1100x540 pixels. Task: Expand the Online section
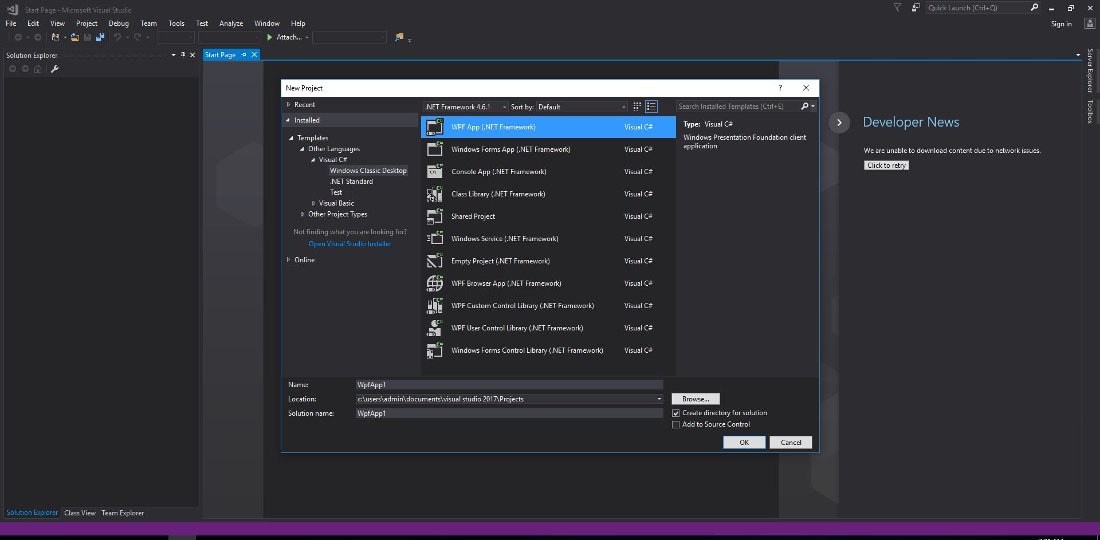[288, 259]
